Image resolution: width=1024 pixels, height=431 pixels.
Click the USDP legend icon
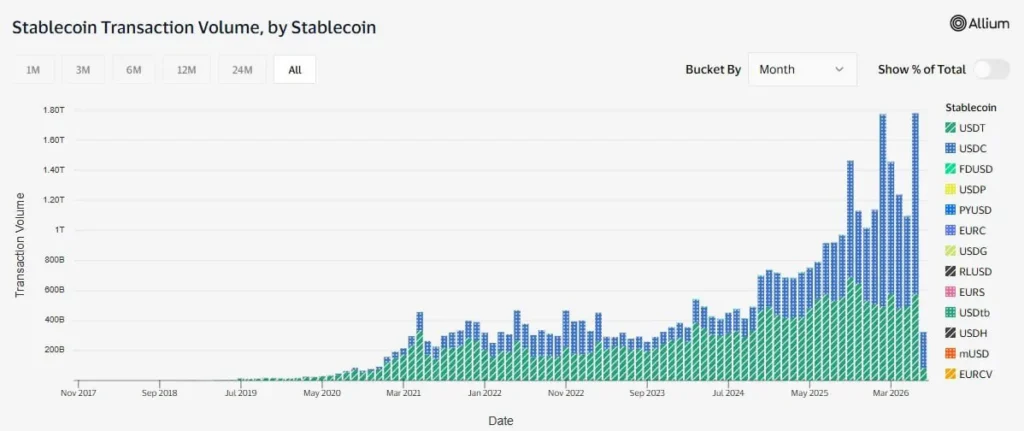click(950, 189)
